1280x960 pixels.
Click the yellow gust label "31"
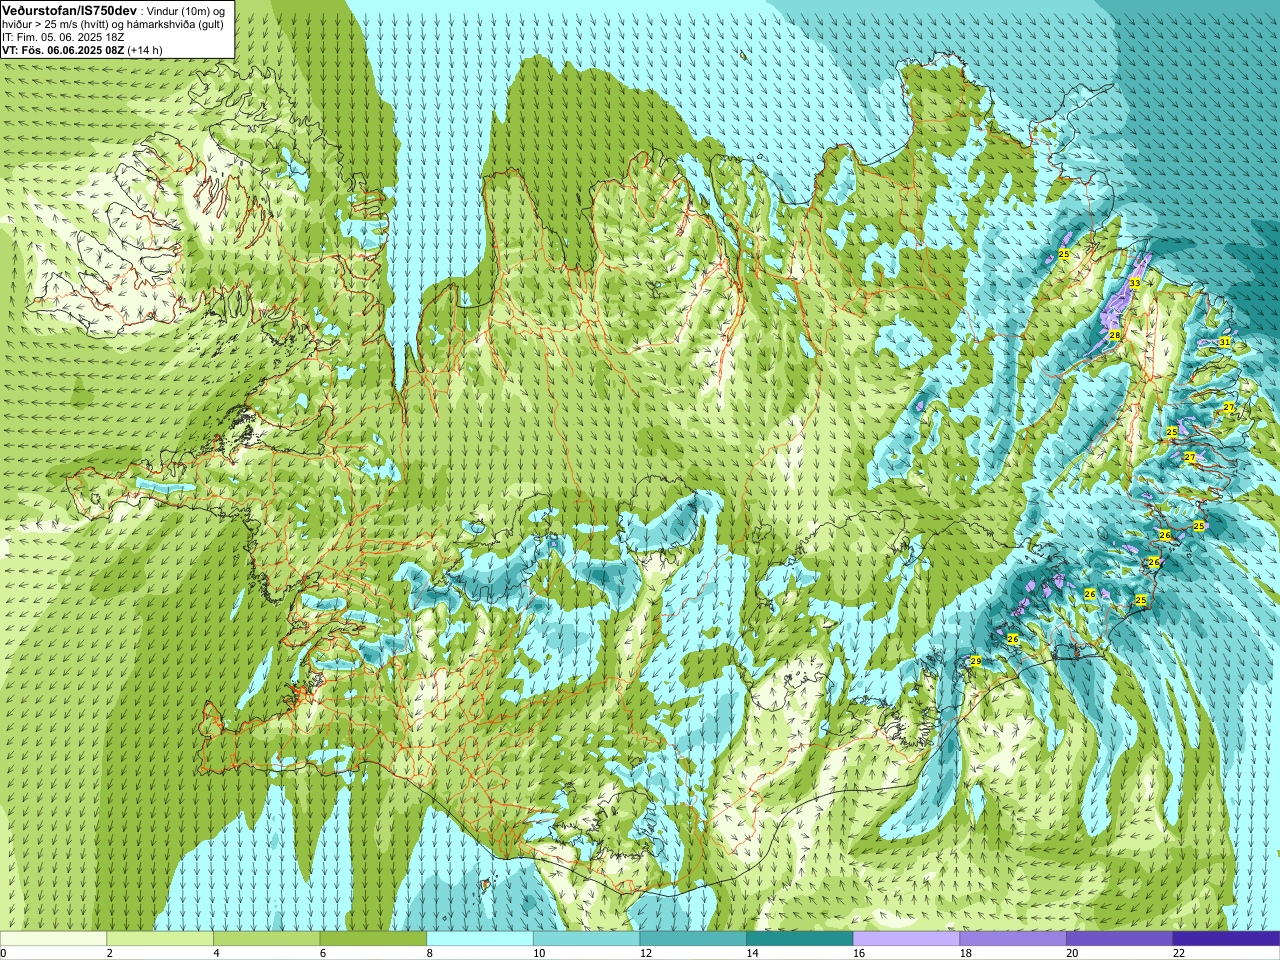point(1224,342)
